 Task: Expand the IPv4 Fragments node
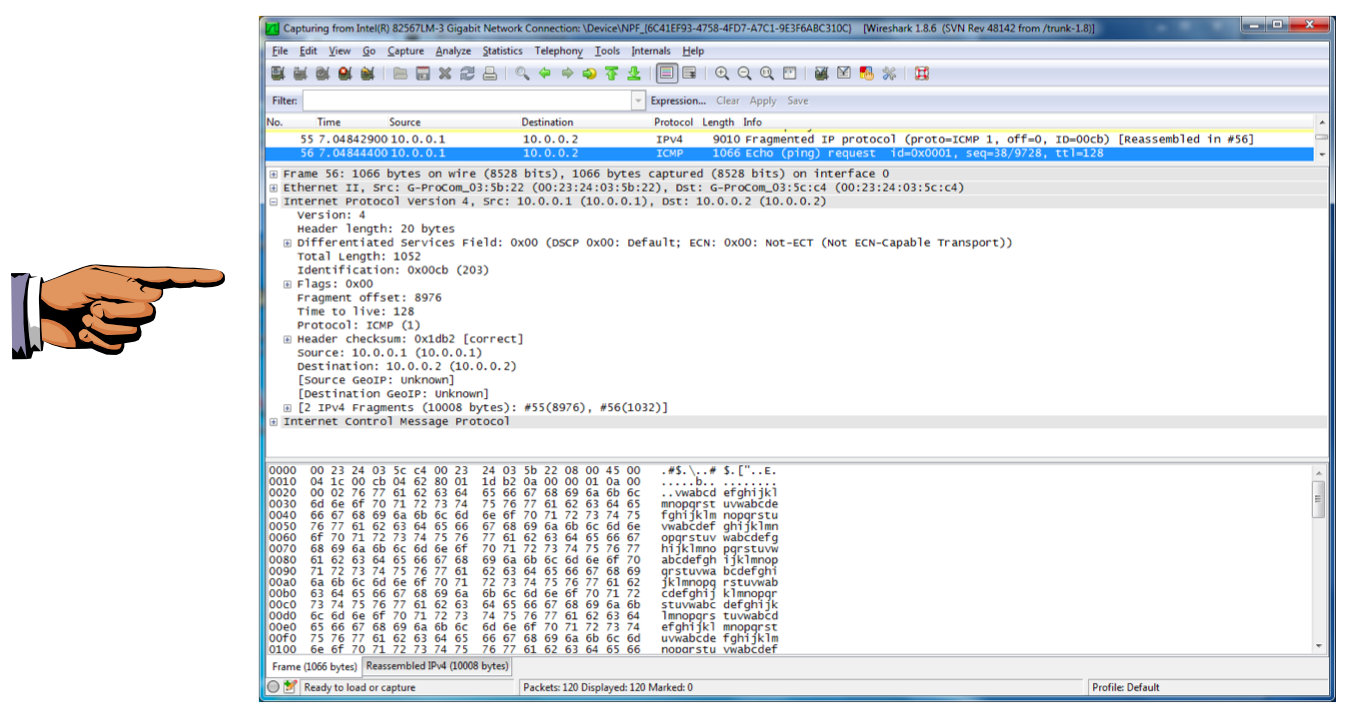pos(288,408)
